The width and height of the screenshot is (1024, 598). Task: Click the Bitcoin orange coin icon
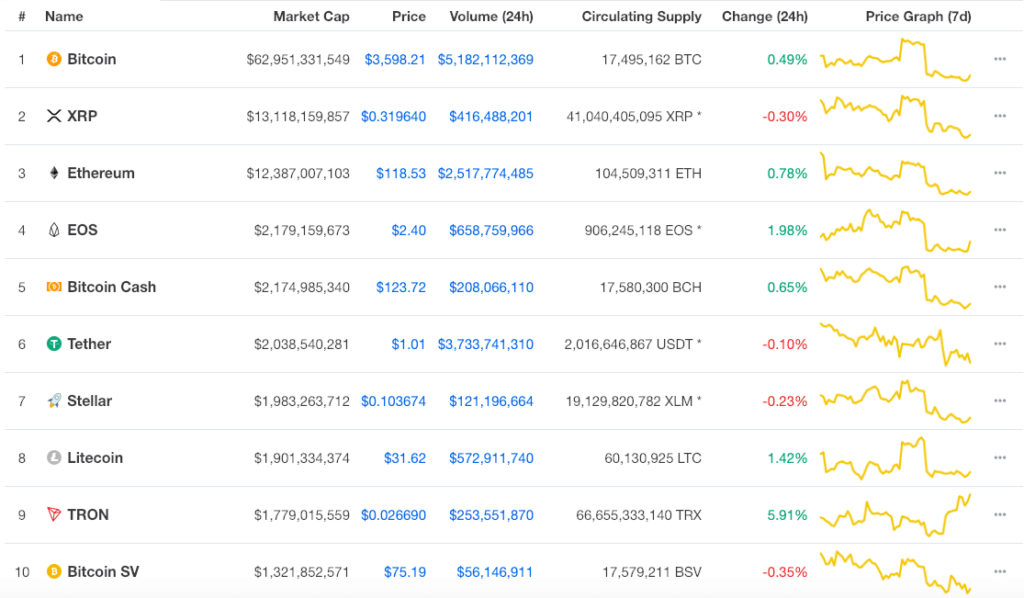click(54, 59)
